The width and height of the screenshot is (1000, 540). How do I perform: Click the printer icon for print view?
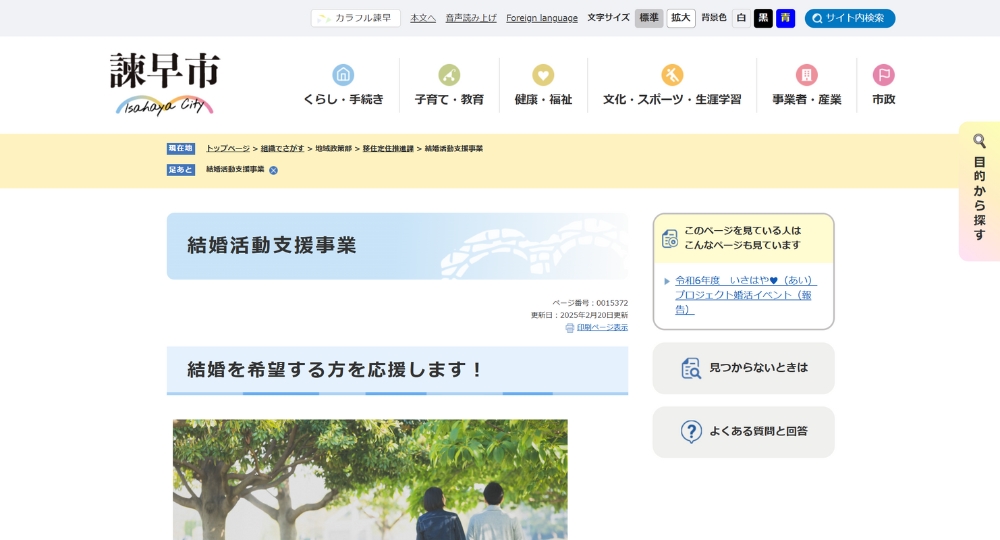[570, 328]
